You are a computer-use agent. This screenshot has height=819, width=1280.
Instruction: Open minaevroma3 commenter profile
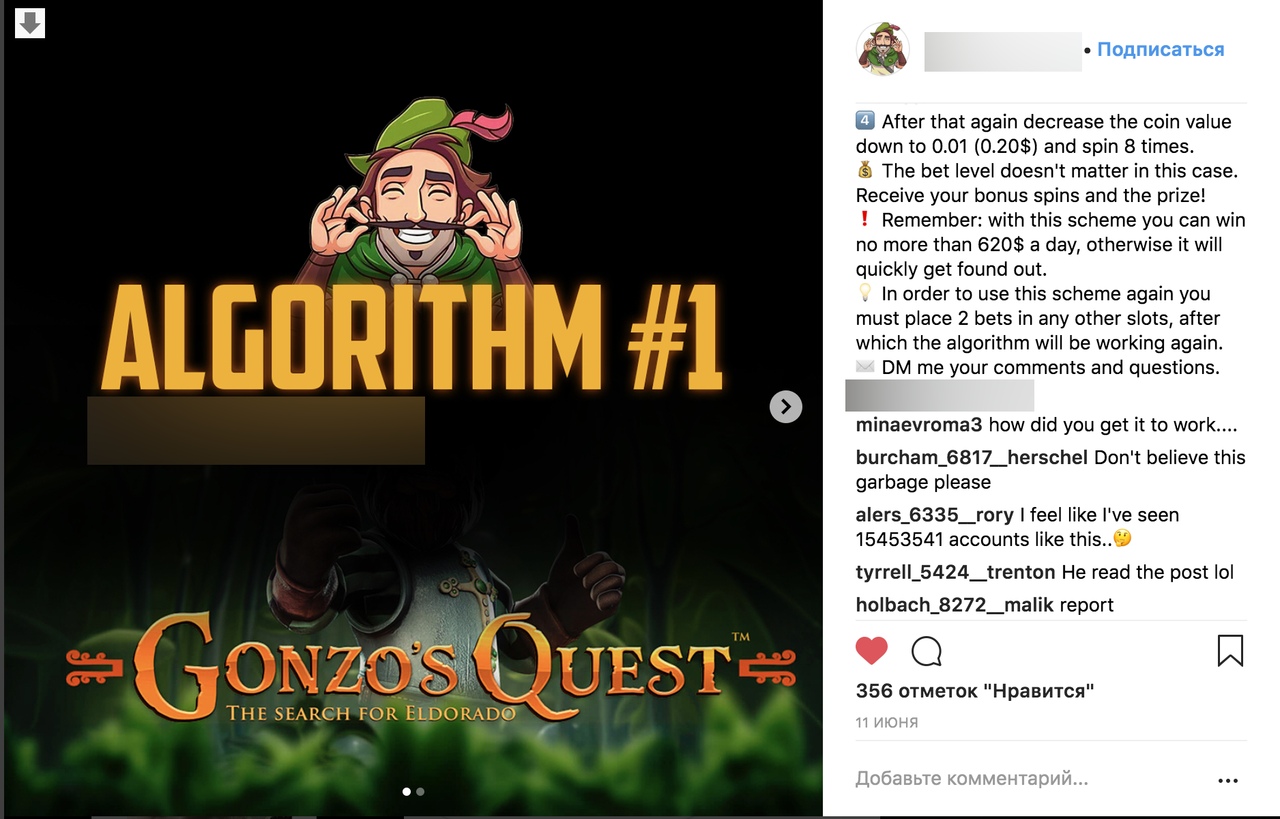(919, 425)
